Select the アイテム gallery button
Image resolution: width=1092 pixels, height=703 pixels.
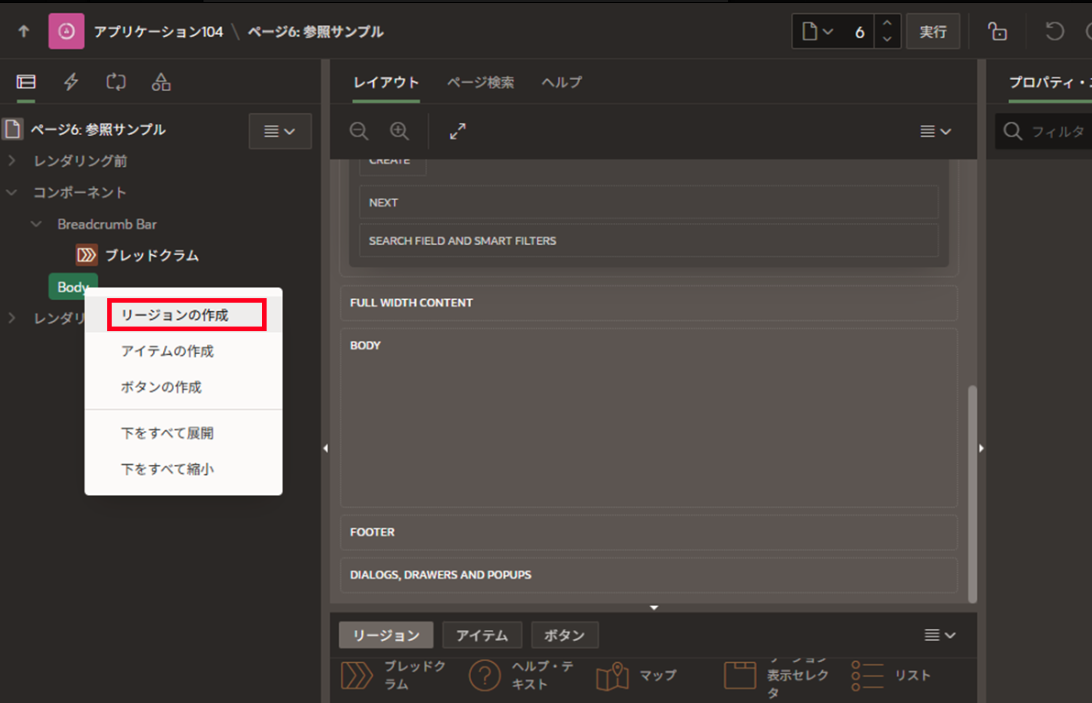(x=482, y=635)
